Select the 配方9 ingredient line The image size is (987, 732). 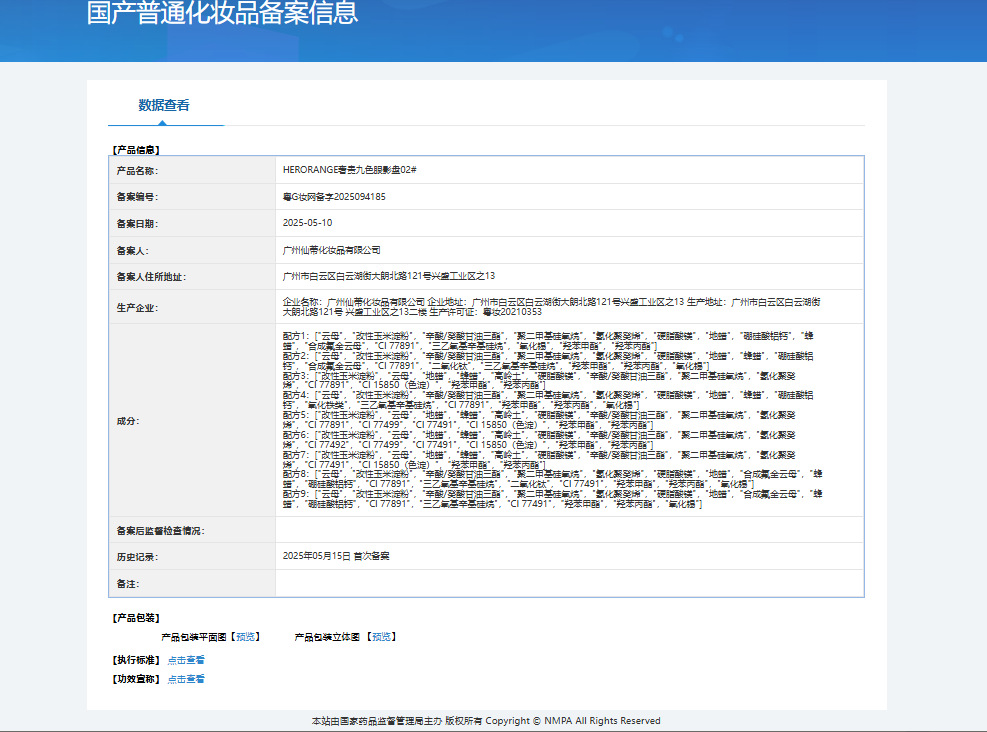point(552,498)
